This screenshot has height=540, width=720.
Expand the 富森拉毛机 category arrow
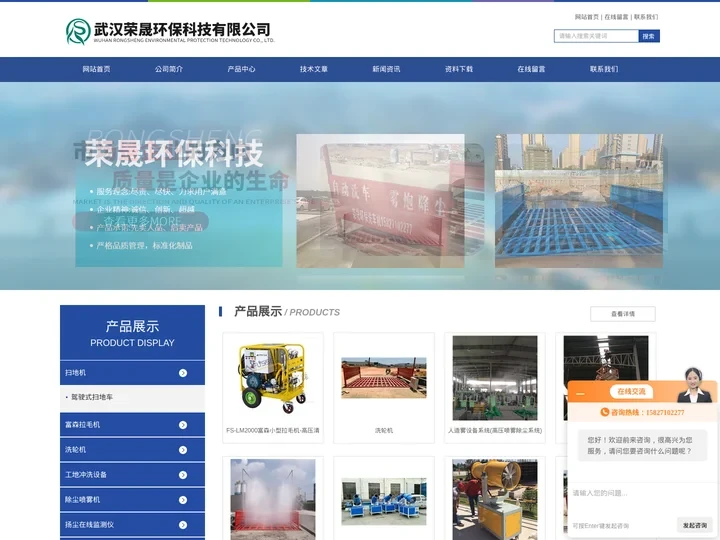pyautogui.click(x=183, y=425)
